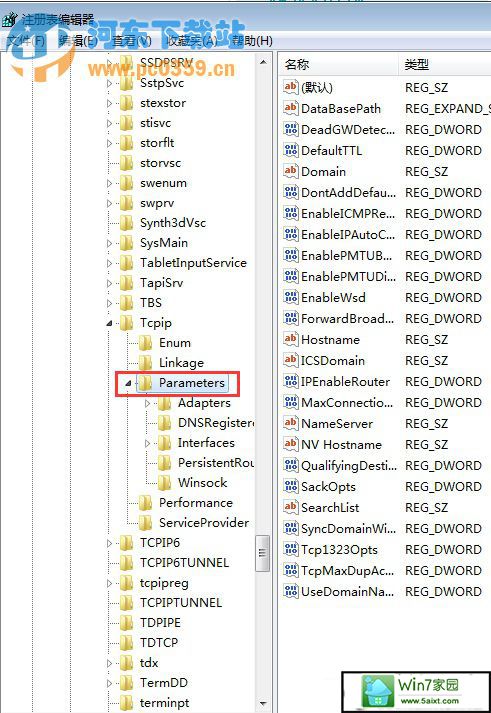
Task: Open the 收藏夹(A) menu
Action: [191, 41]
